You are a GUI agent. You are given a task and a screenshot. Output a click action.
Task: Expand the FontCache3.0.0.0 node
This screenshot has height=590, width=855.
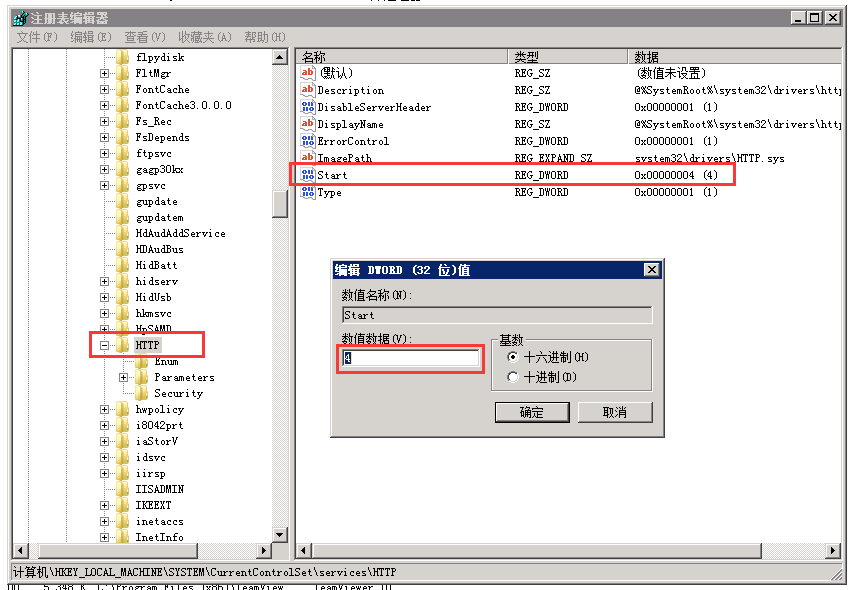(104, 105)
